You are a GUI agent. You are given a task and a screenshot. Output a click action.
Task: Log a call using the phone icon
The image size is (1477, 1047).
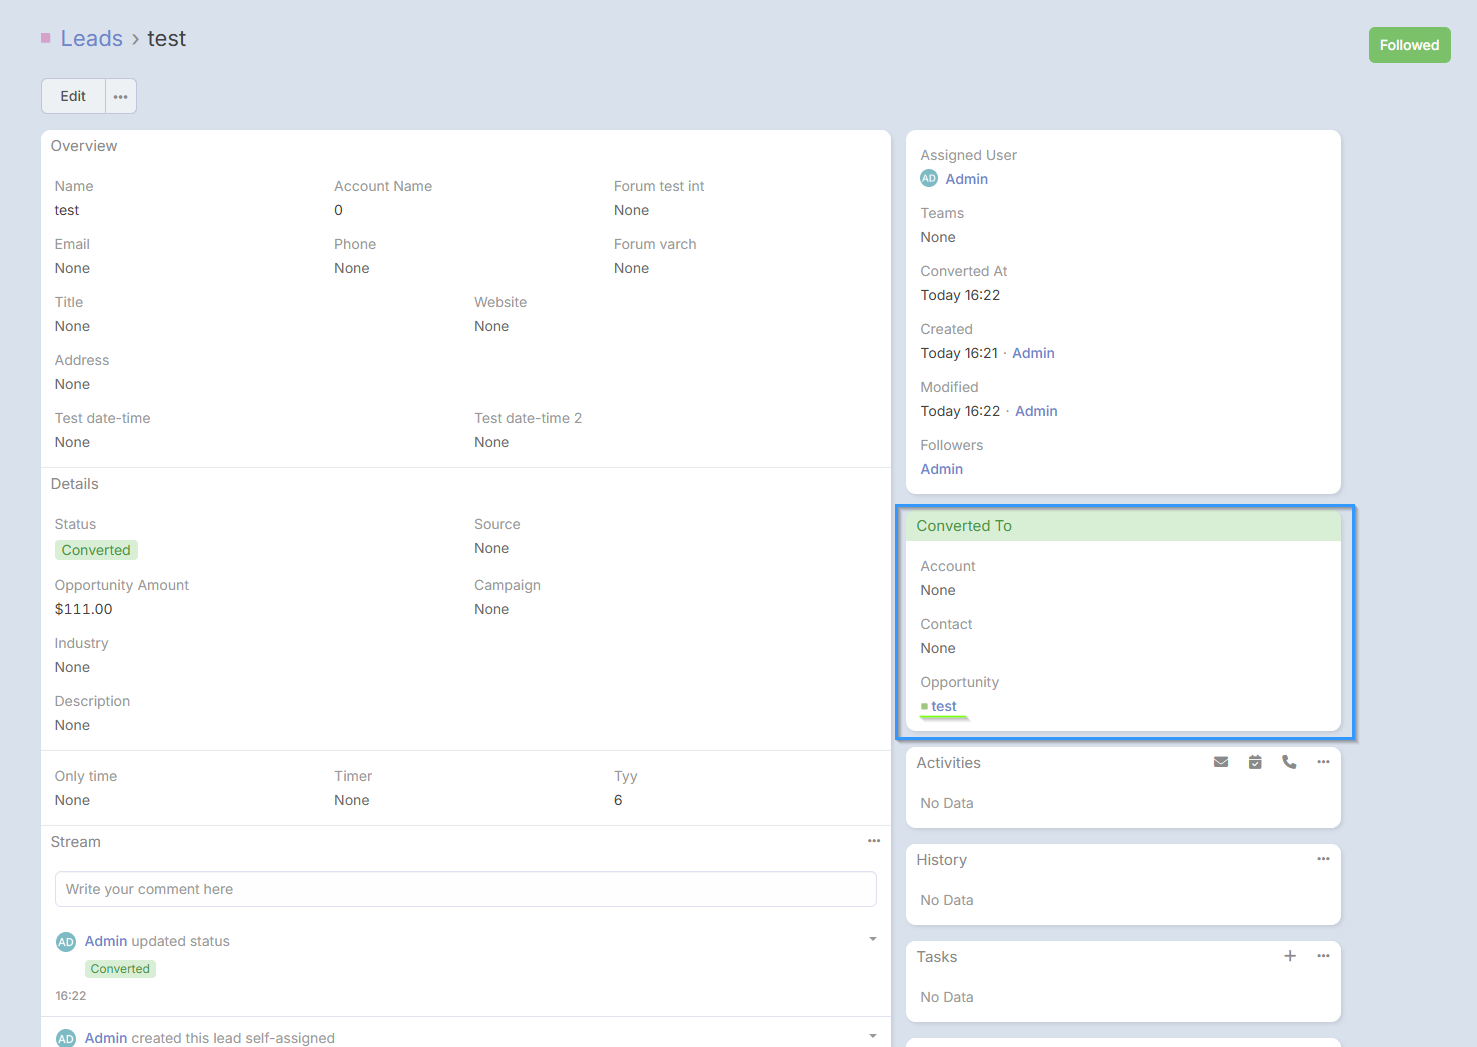(1289, 762)
